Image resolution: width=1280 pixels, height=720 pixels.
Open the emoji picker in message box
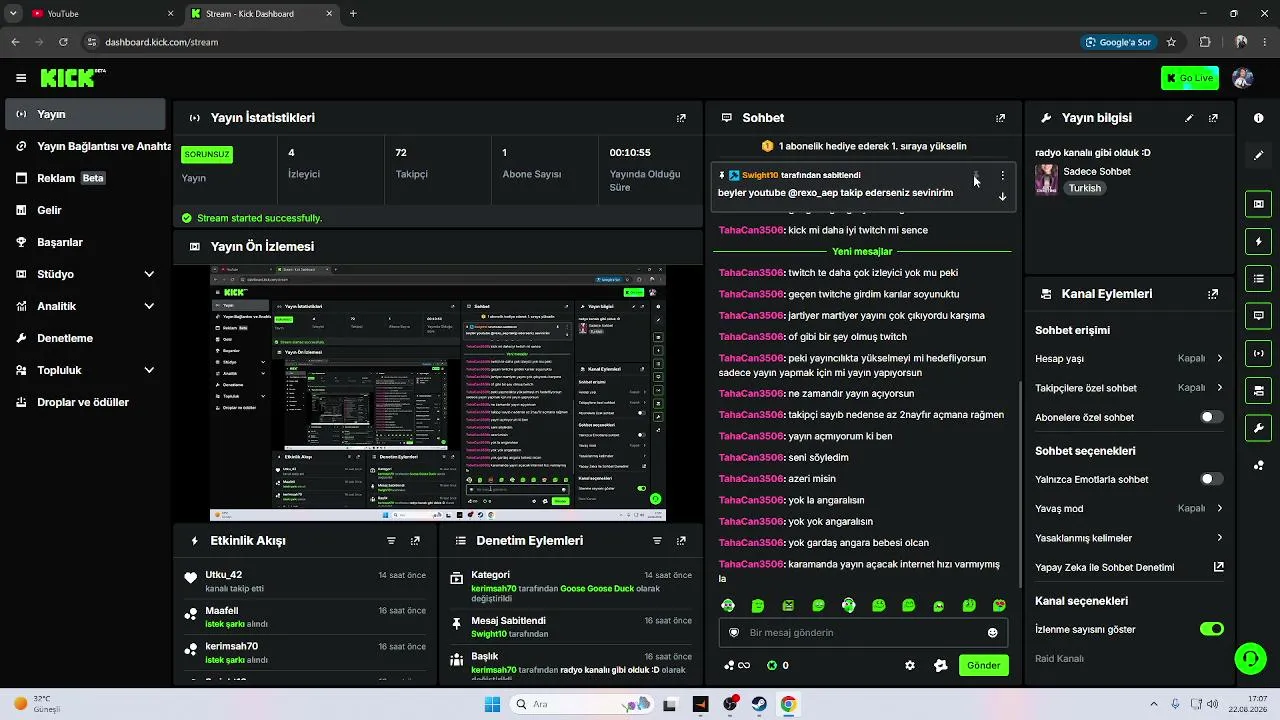(x=992, y=633)
